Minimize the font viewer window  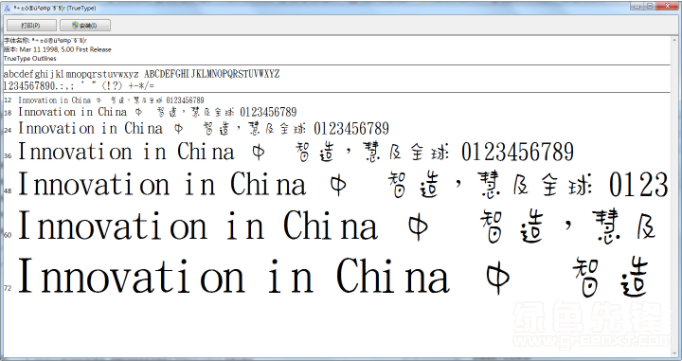637,6
